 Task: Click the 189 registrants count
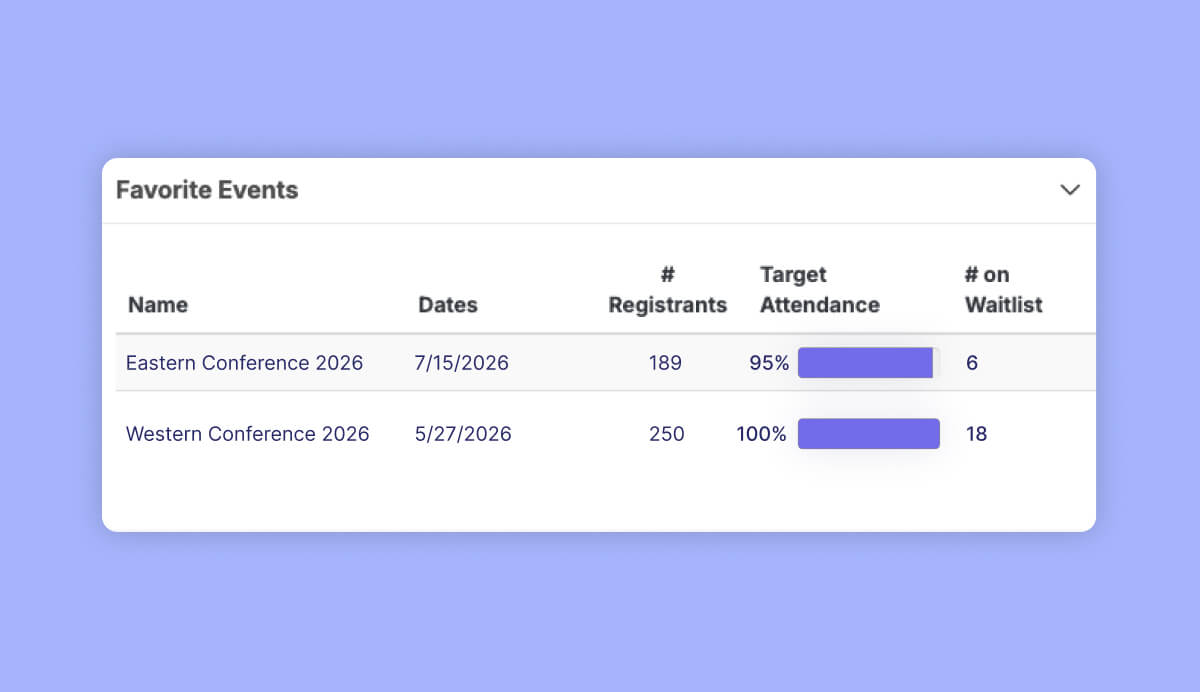(x=665, y=363)
